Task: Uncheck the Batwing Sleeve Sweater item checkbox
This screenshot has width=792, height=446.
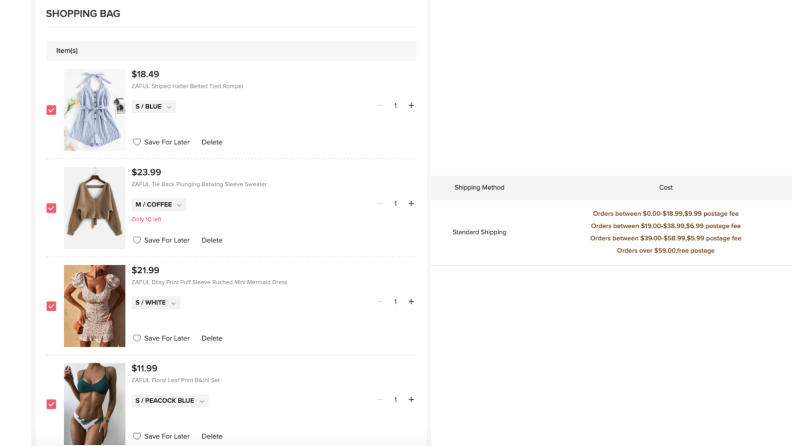Action: tap(52, 208)
